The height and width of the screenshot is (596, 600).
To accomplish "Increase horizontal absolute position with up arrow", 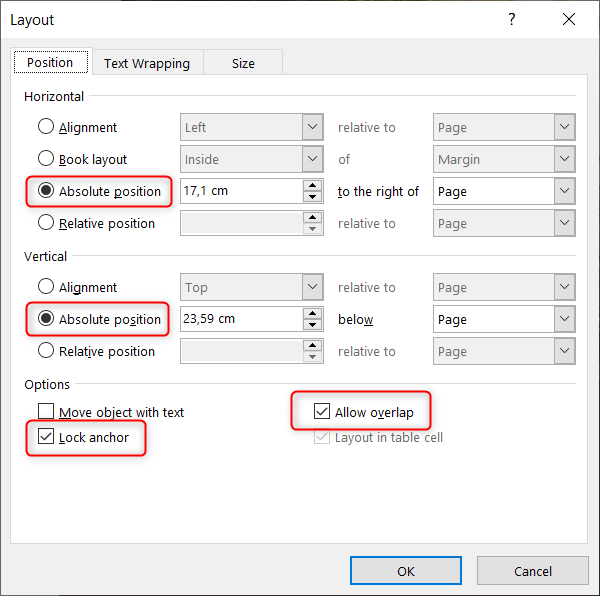I will tap(313, 186).
